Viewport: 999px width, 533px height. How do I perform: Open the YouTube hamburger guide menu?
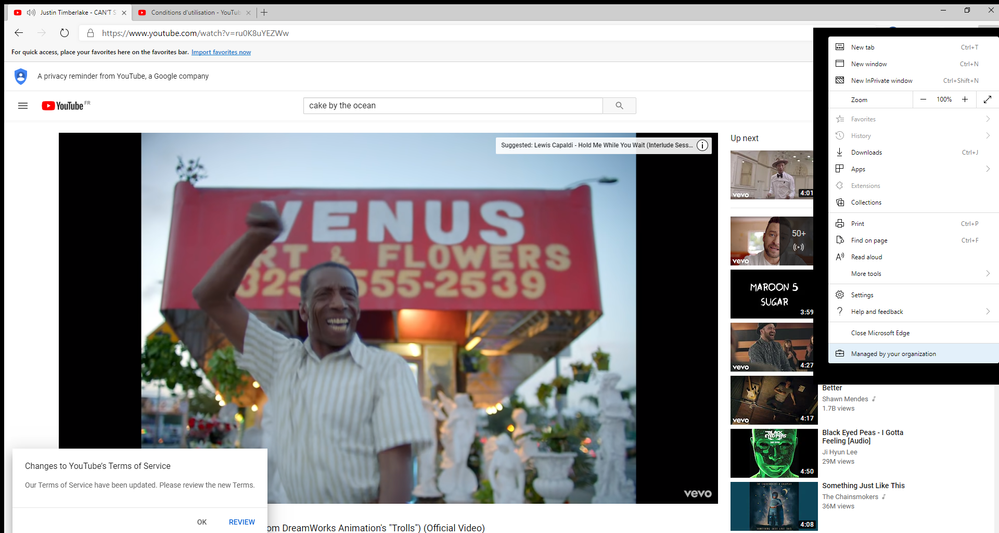click(x=23, y=106)
